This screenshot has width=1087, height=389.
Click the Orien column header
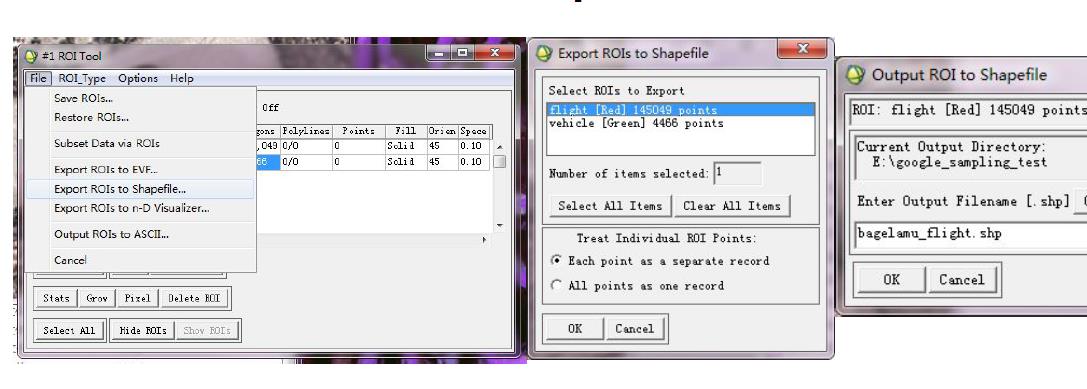click(442, 131)
